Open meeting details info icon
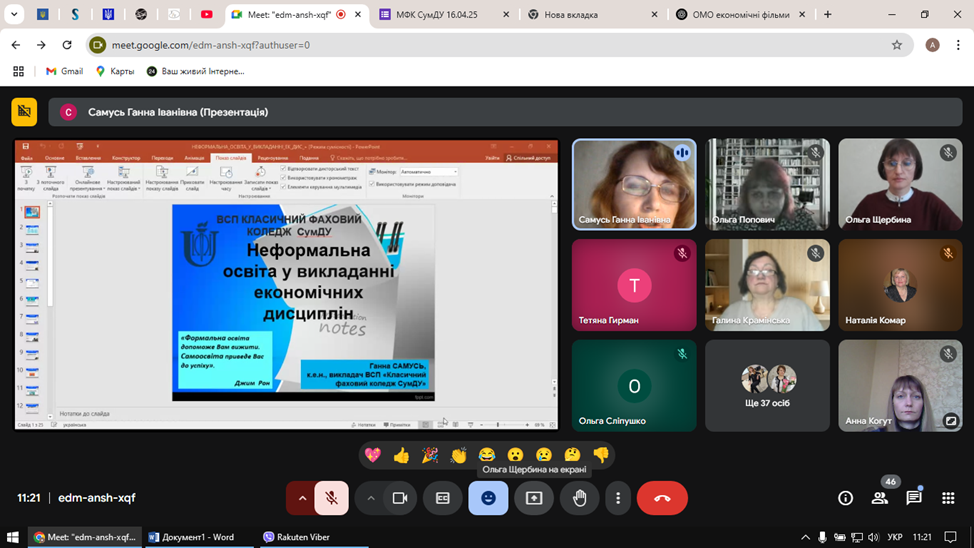 (x=845, y=498)
